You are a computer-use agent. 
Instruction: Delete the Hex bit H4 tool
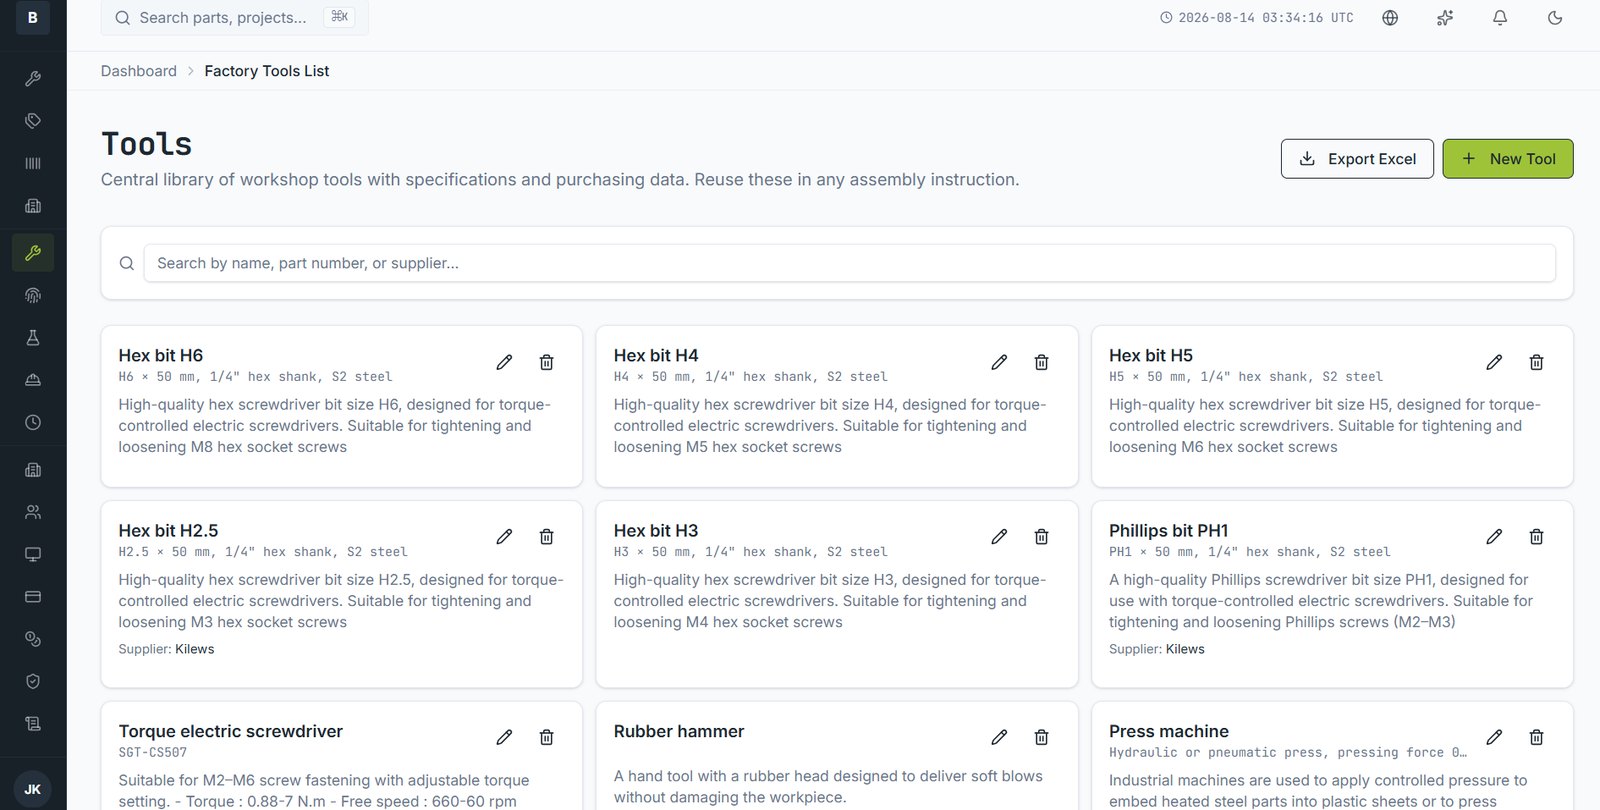point(1042,362)
